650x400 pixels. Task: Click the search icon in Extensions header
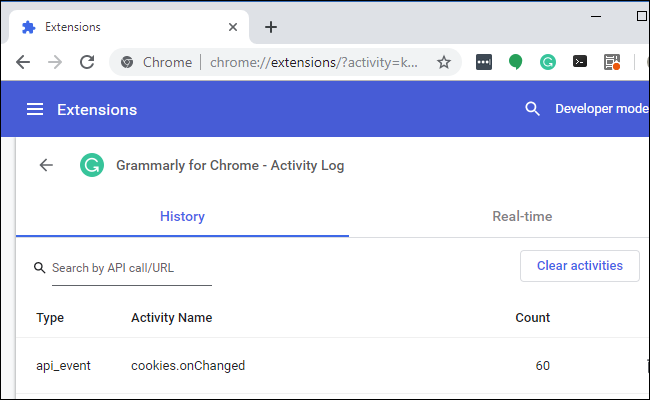pos(532,109)
